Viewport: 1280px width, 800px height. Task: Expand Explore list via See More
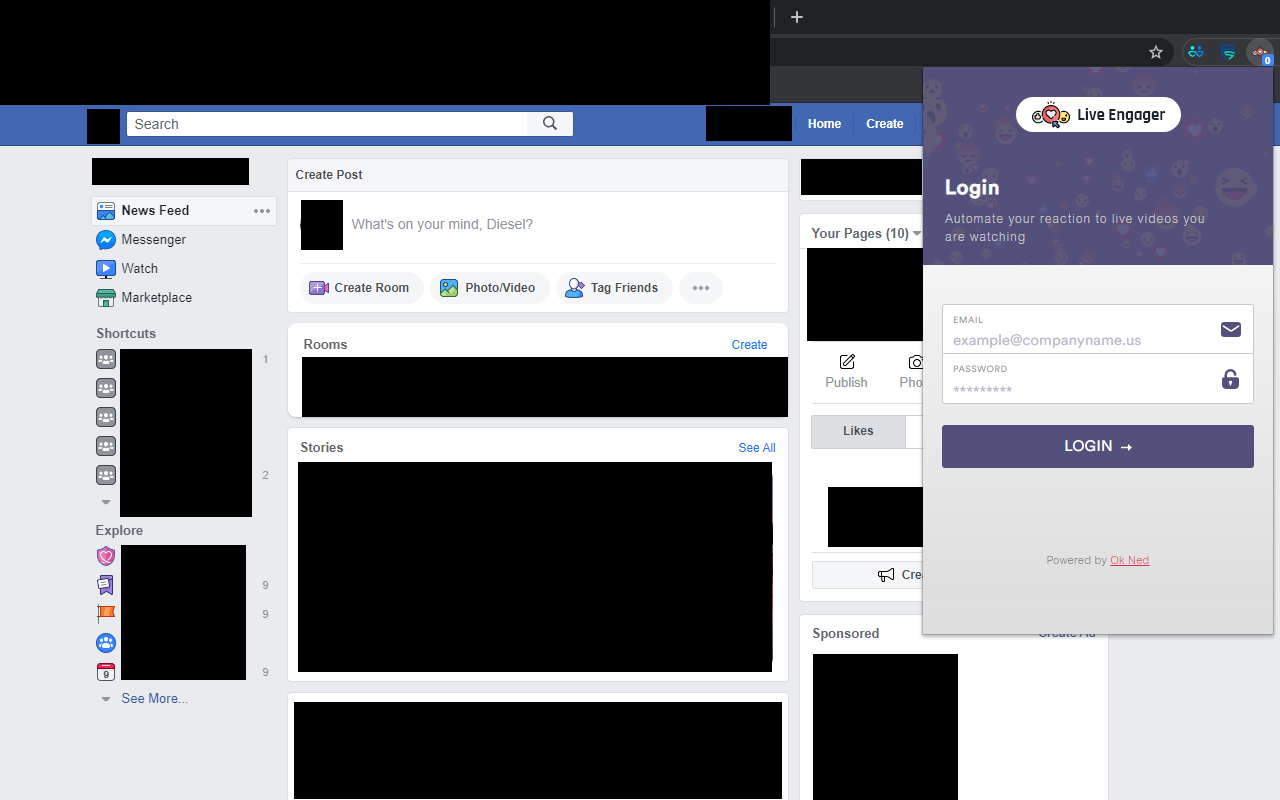(x=154, y=699)
